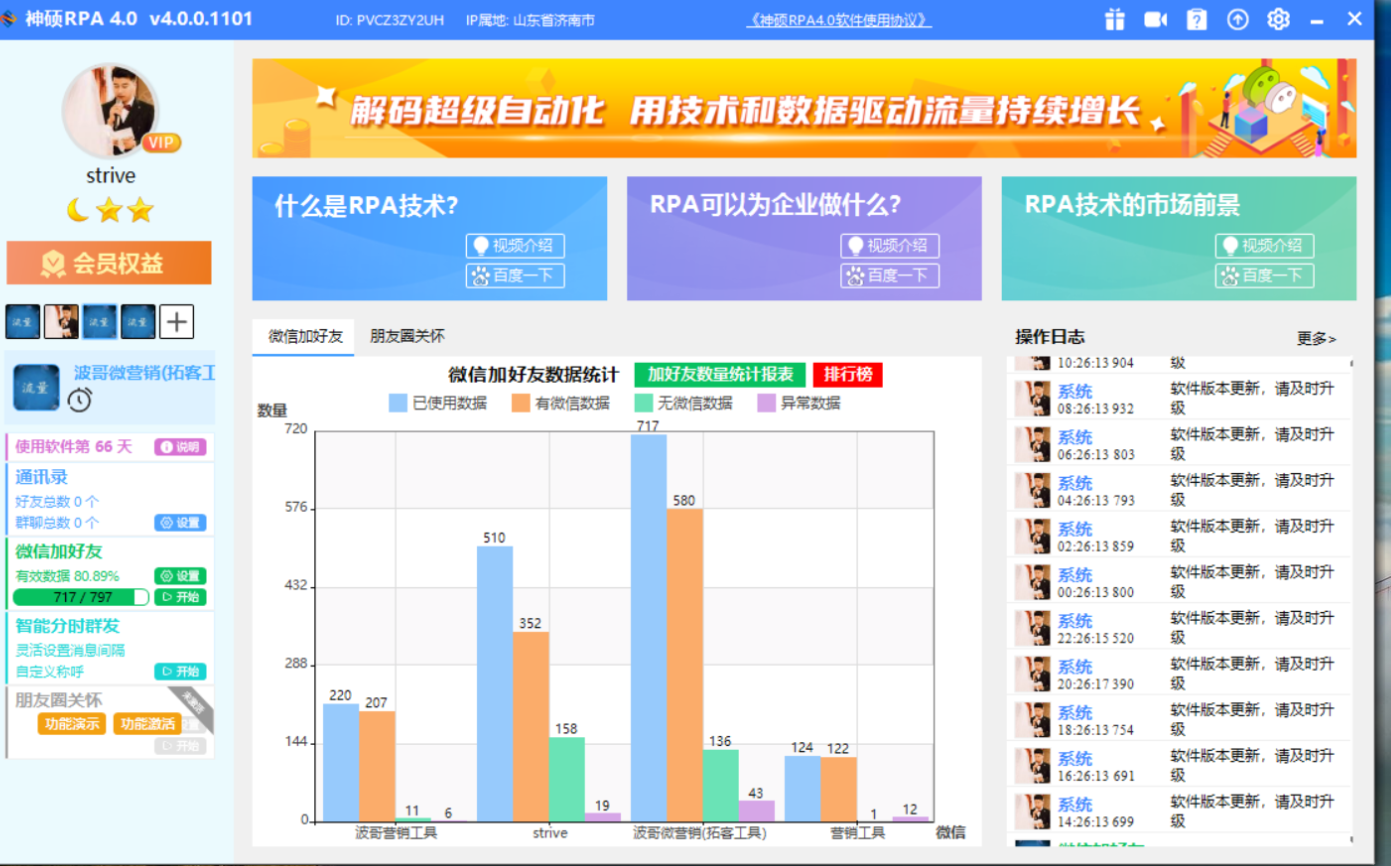The width and height of the screenshot is (1391, 866).
Task: Click 功能演示 demo button
Action: (x=71, y=724)
